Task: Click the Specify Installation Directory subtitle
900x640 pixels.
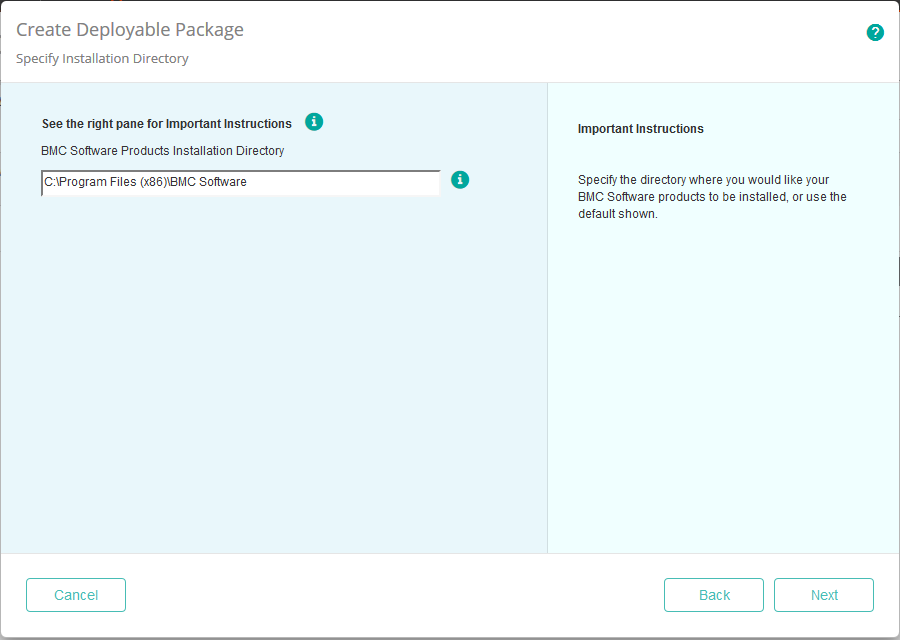Action: pos(102,59)
